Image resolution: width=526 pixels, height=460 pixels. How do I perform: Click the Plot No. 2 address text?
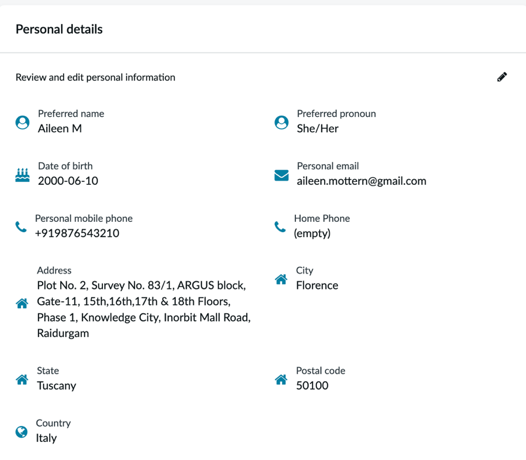(144, 309)
